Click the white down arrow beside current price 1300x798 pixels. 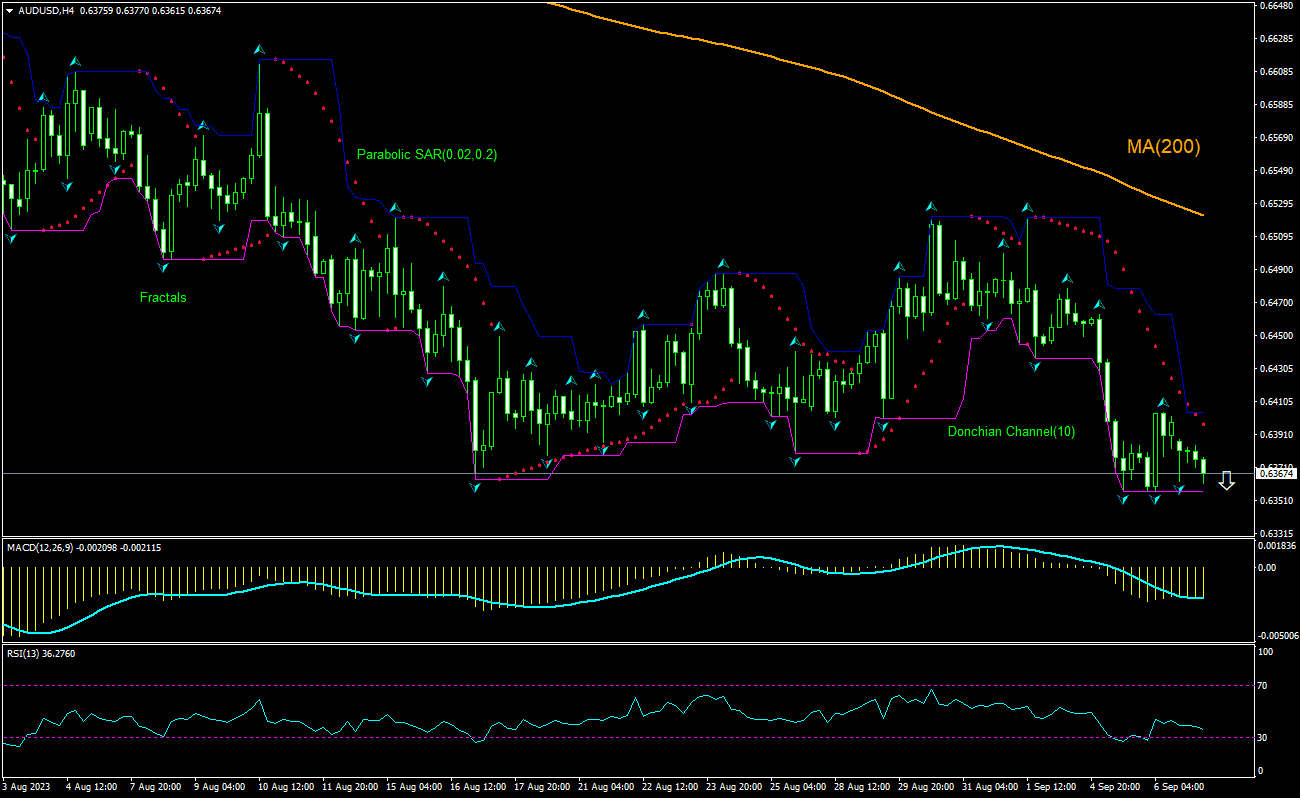tap(1227, 481)
